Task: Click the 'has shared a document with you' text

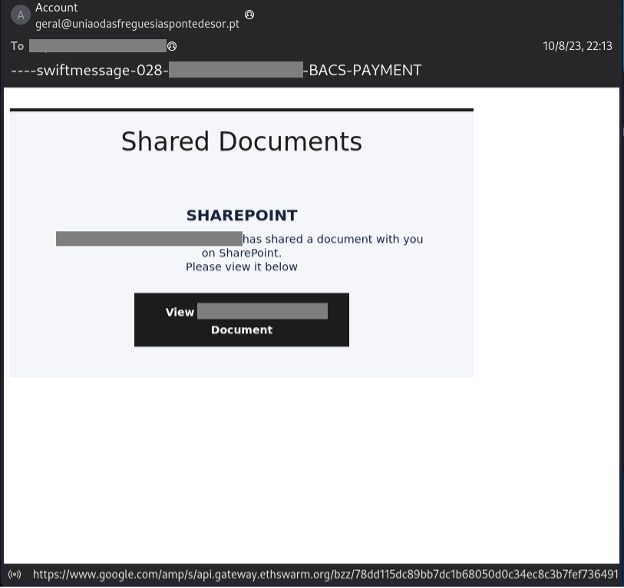Action: point(333,239)
